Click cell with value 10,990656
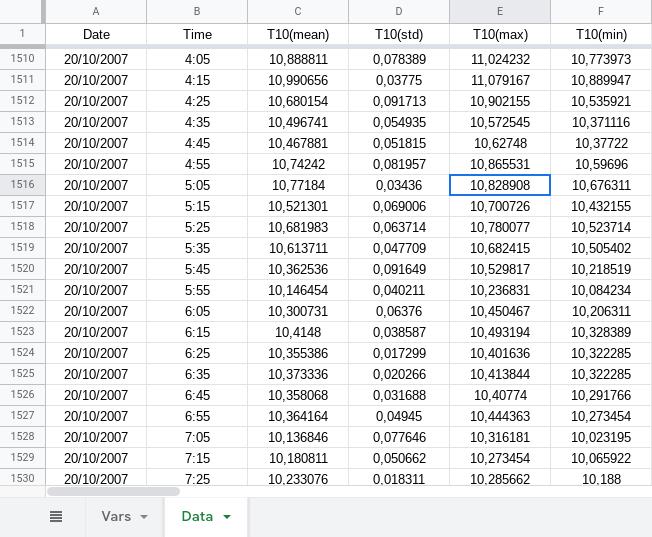This screenshot has width=652, height=537. pyautogui.click(x=298, y=80)
